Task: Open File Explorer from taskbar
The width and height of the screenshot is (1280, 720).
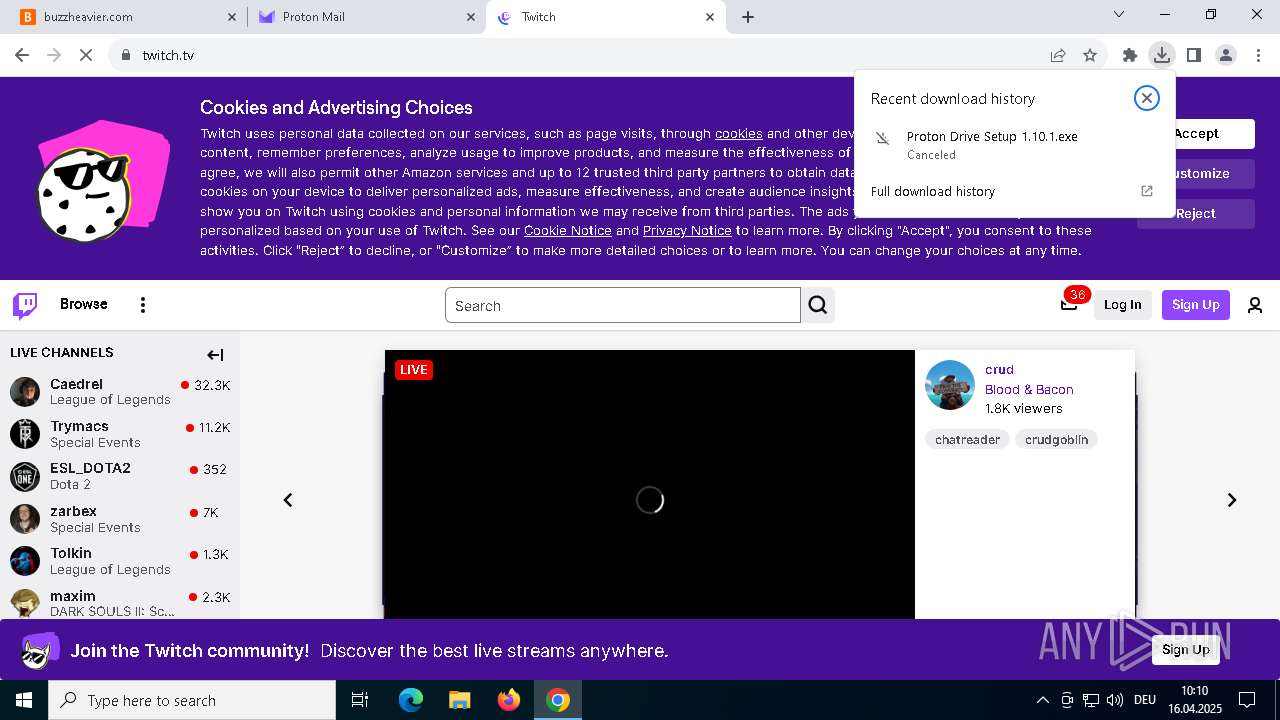Action: pyautogui.click(x=459, y=700)
